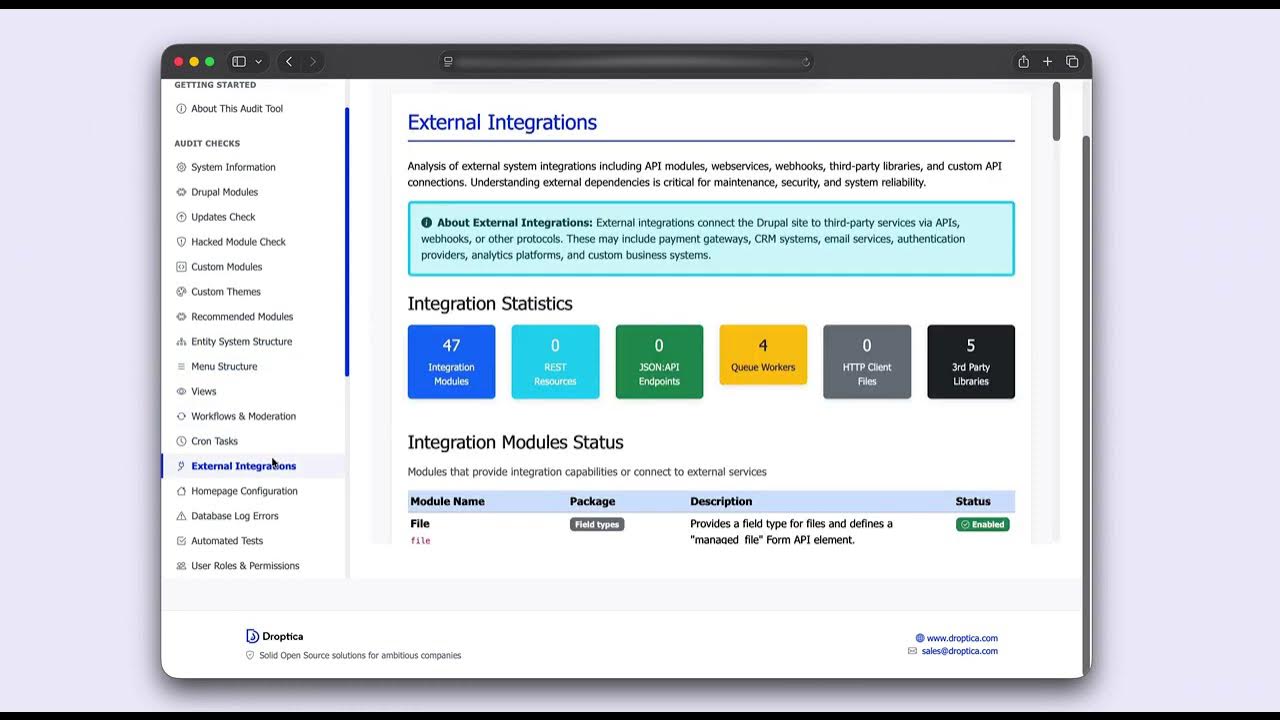Image resolution: width=1280 pixels, height=720 pixels.
Task: Click the tab overview icon
Action: [x=1071, y=61]
